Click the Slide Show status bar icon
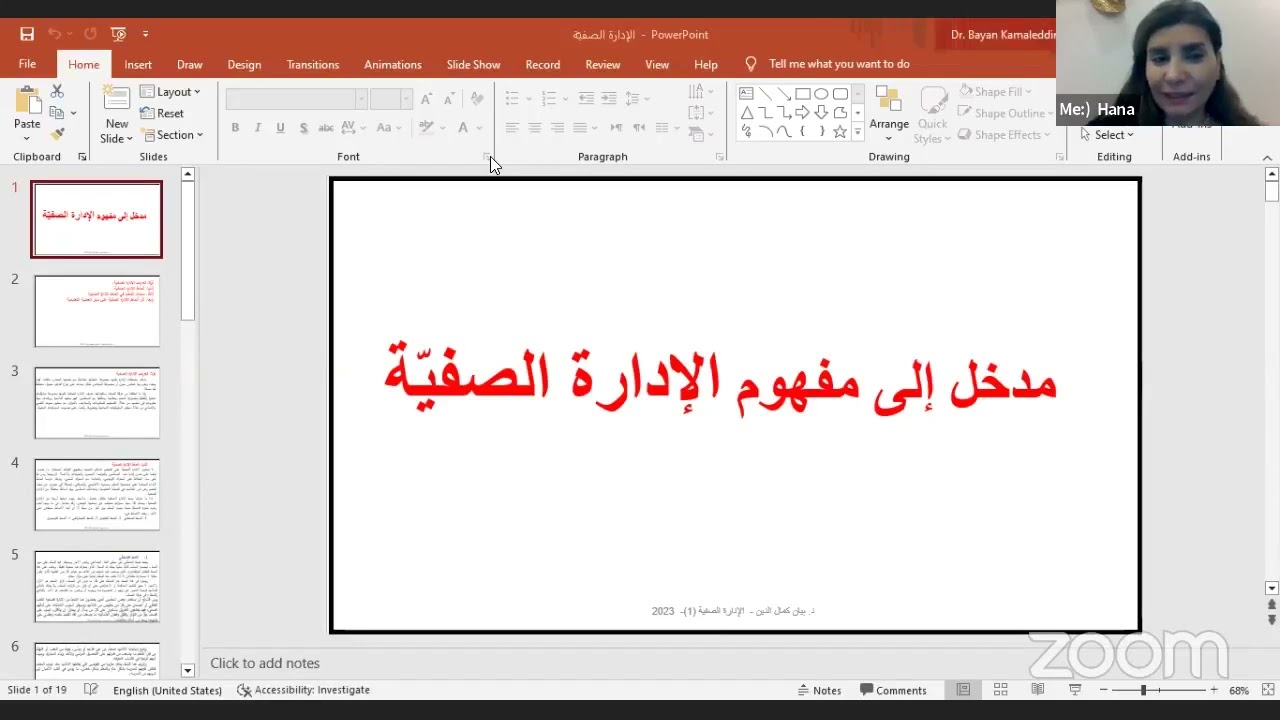The height and width of the screenshot is (720, 1280). click(x=1075, y=690)
